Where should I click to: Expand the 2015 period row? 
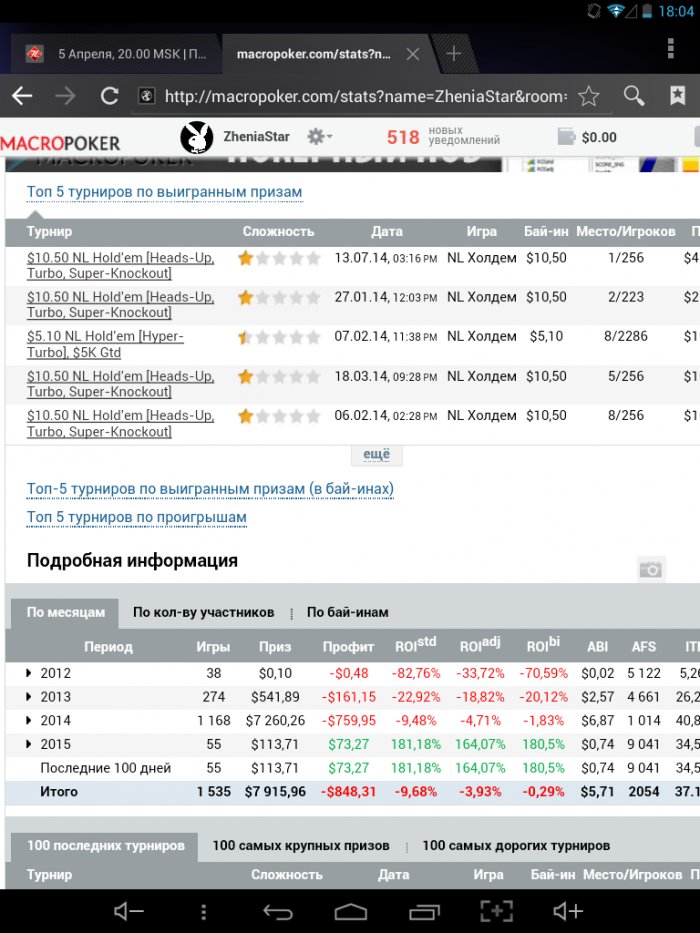tap(29, 744)
